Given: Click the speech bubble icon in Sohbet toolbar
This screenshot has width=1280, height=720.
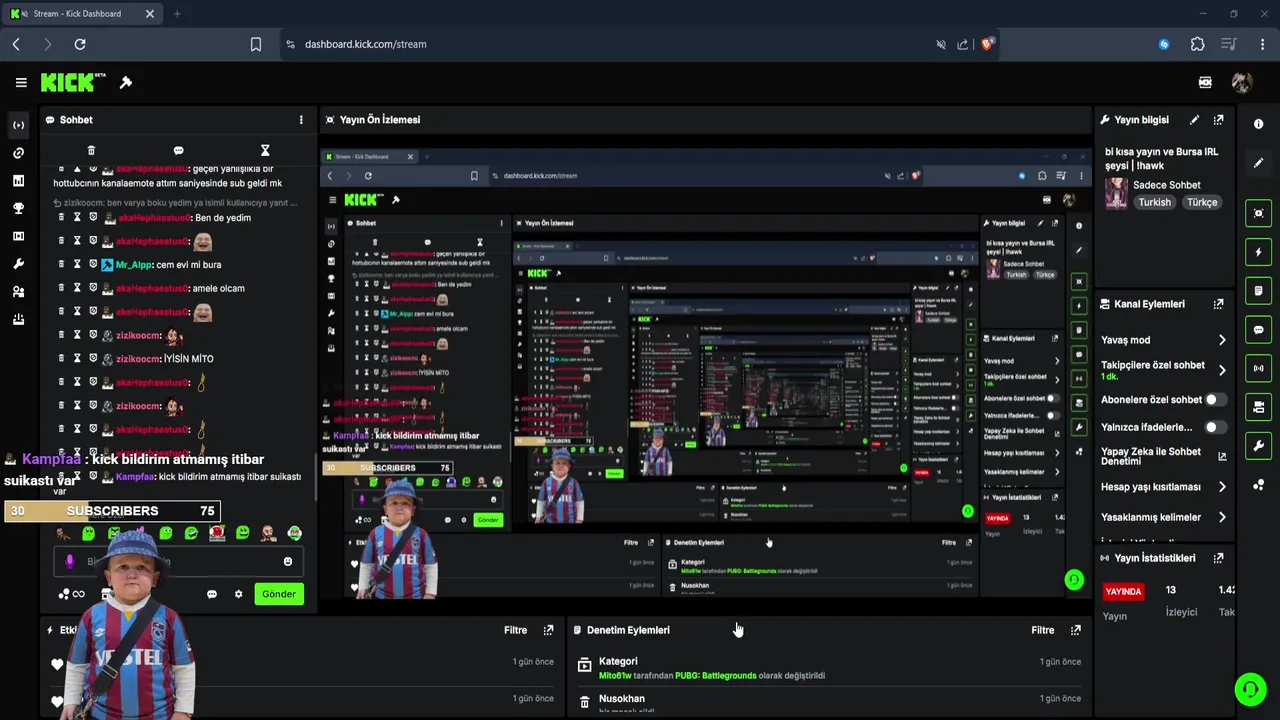Looking at the screenshot, I should pos(178,150).
